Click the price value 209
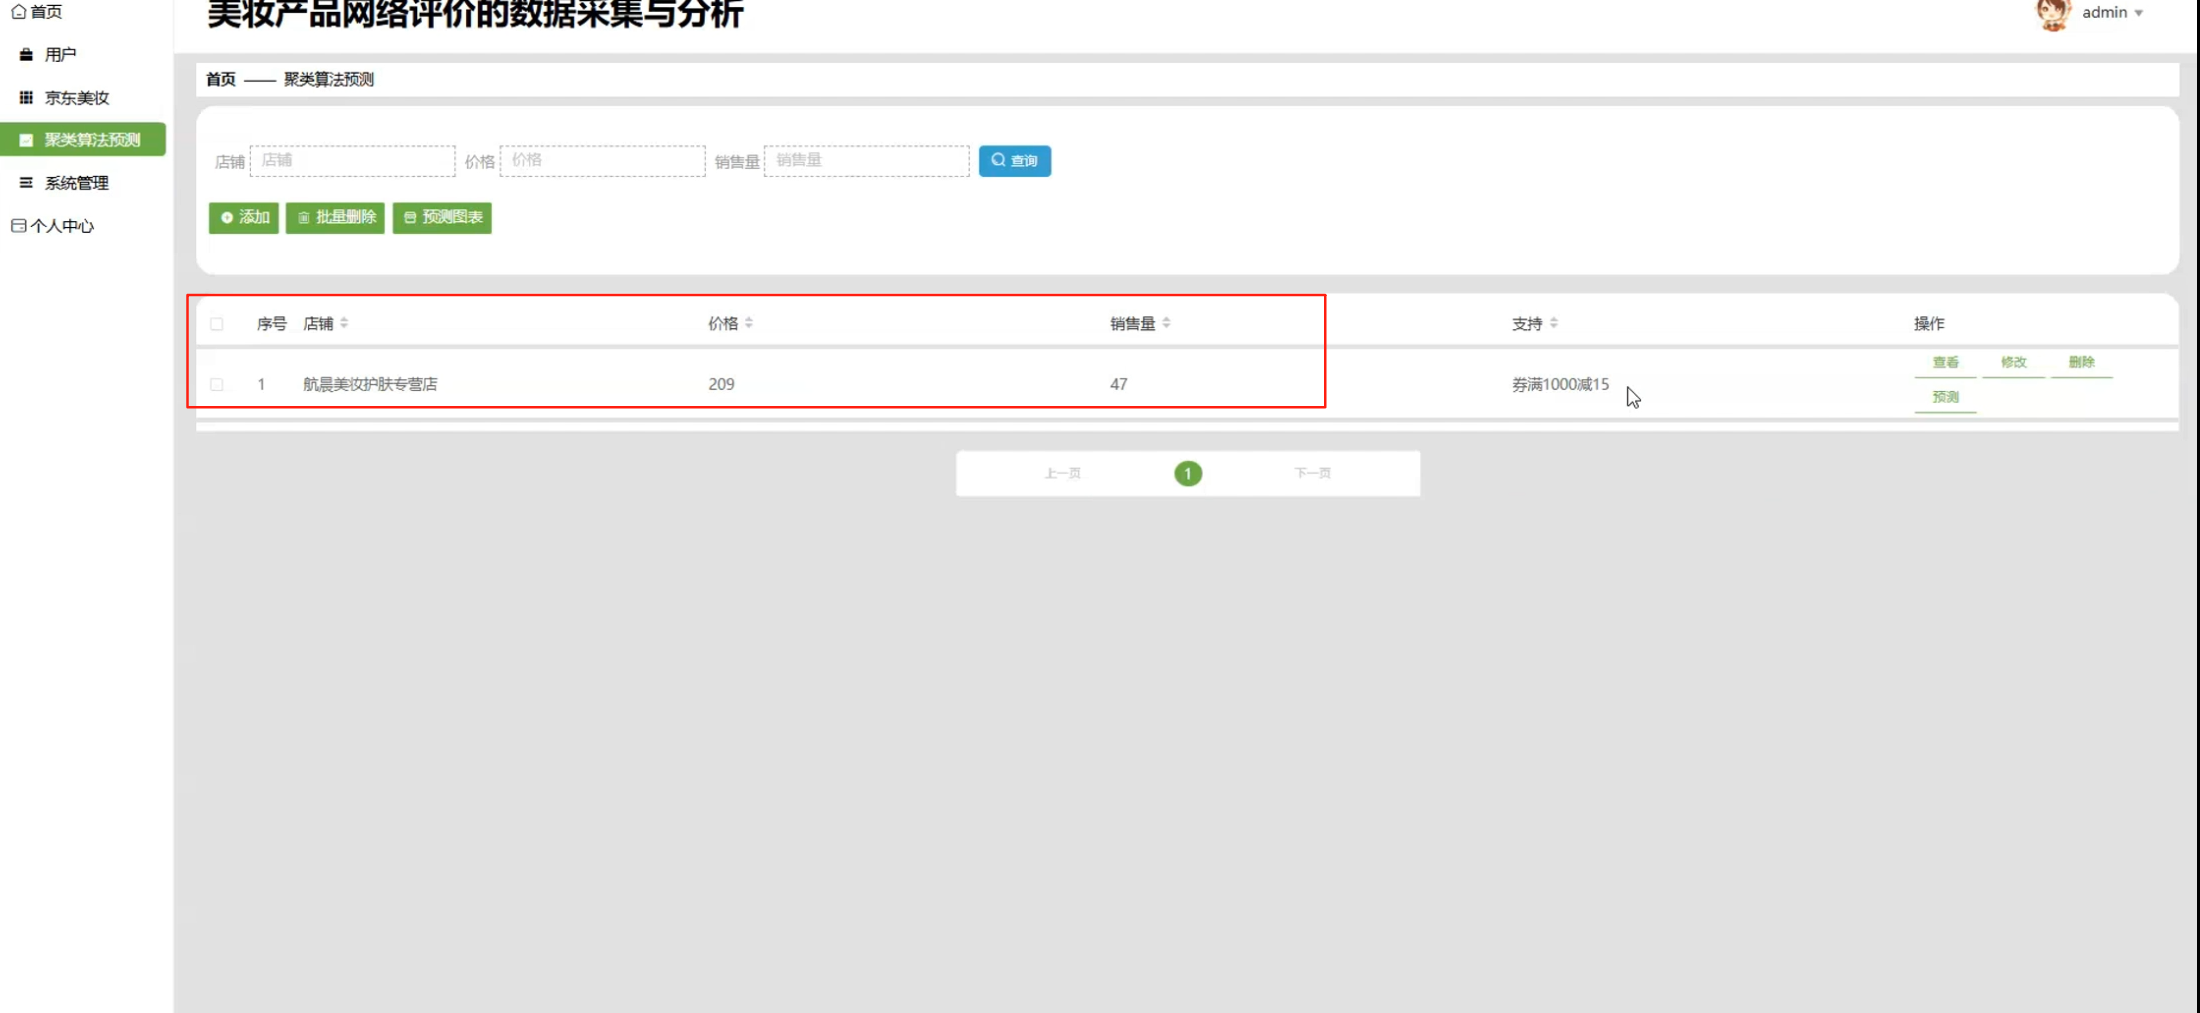 (721, 384)
